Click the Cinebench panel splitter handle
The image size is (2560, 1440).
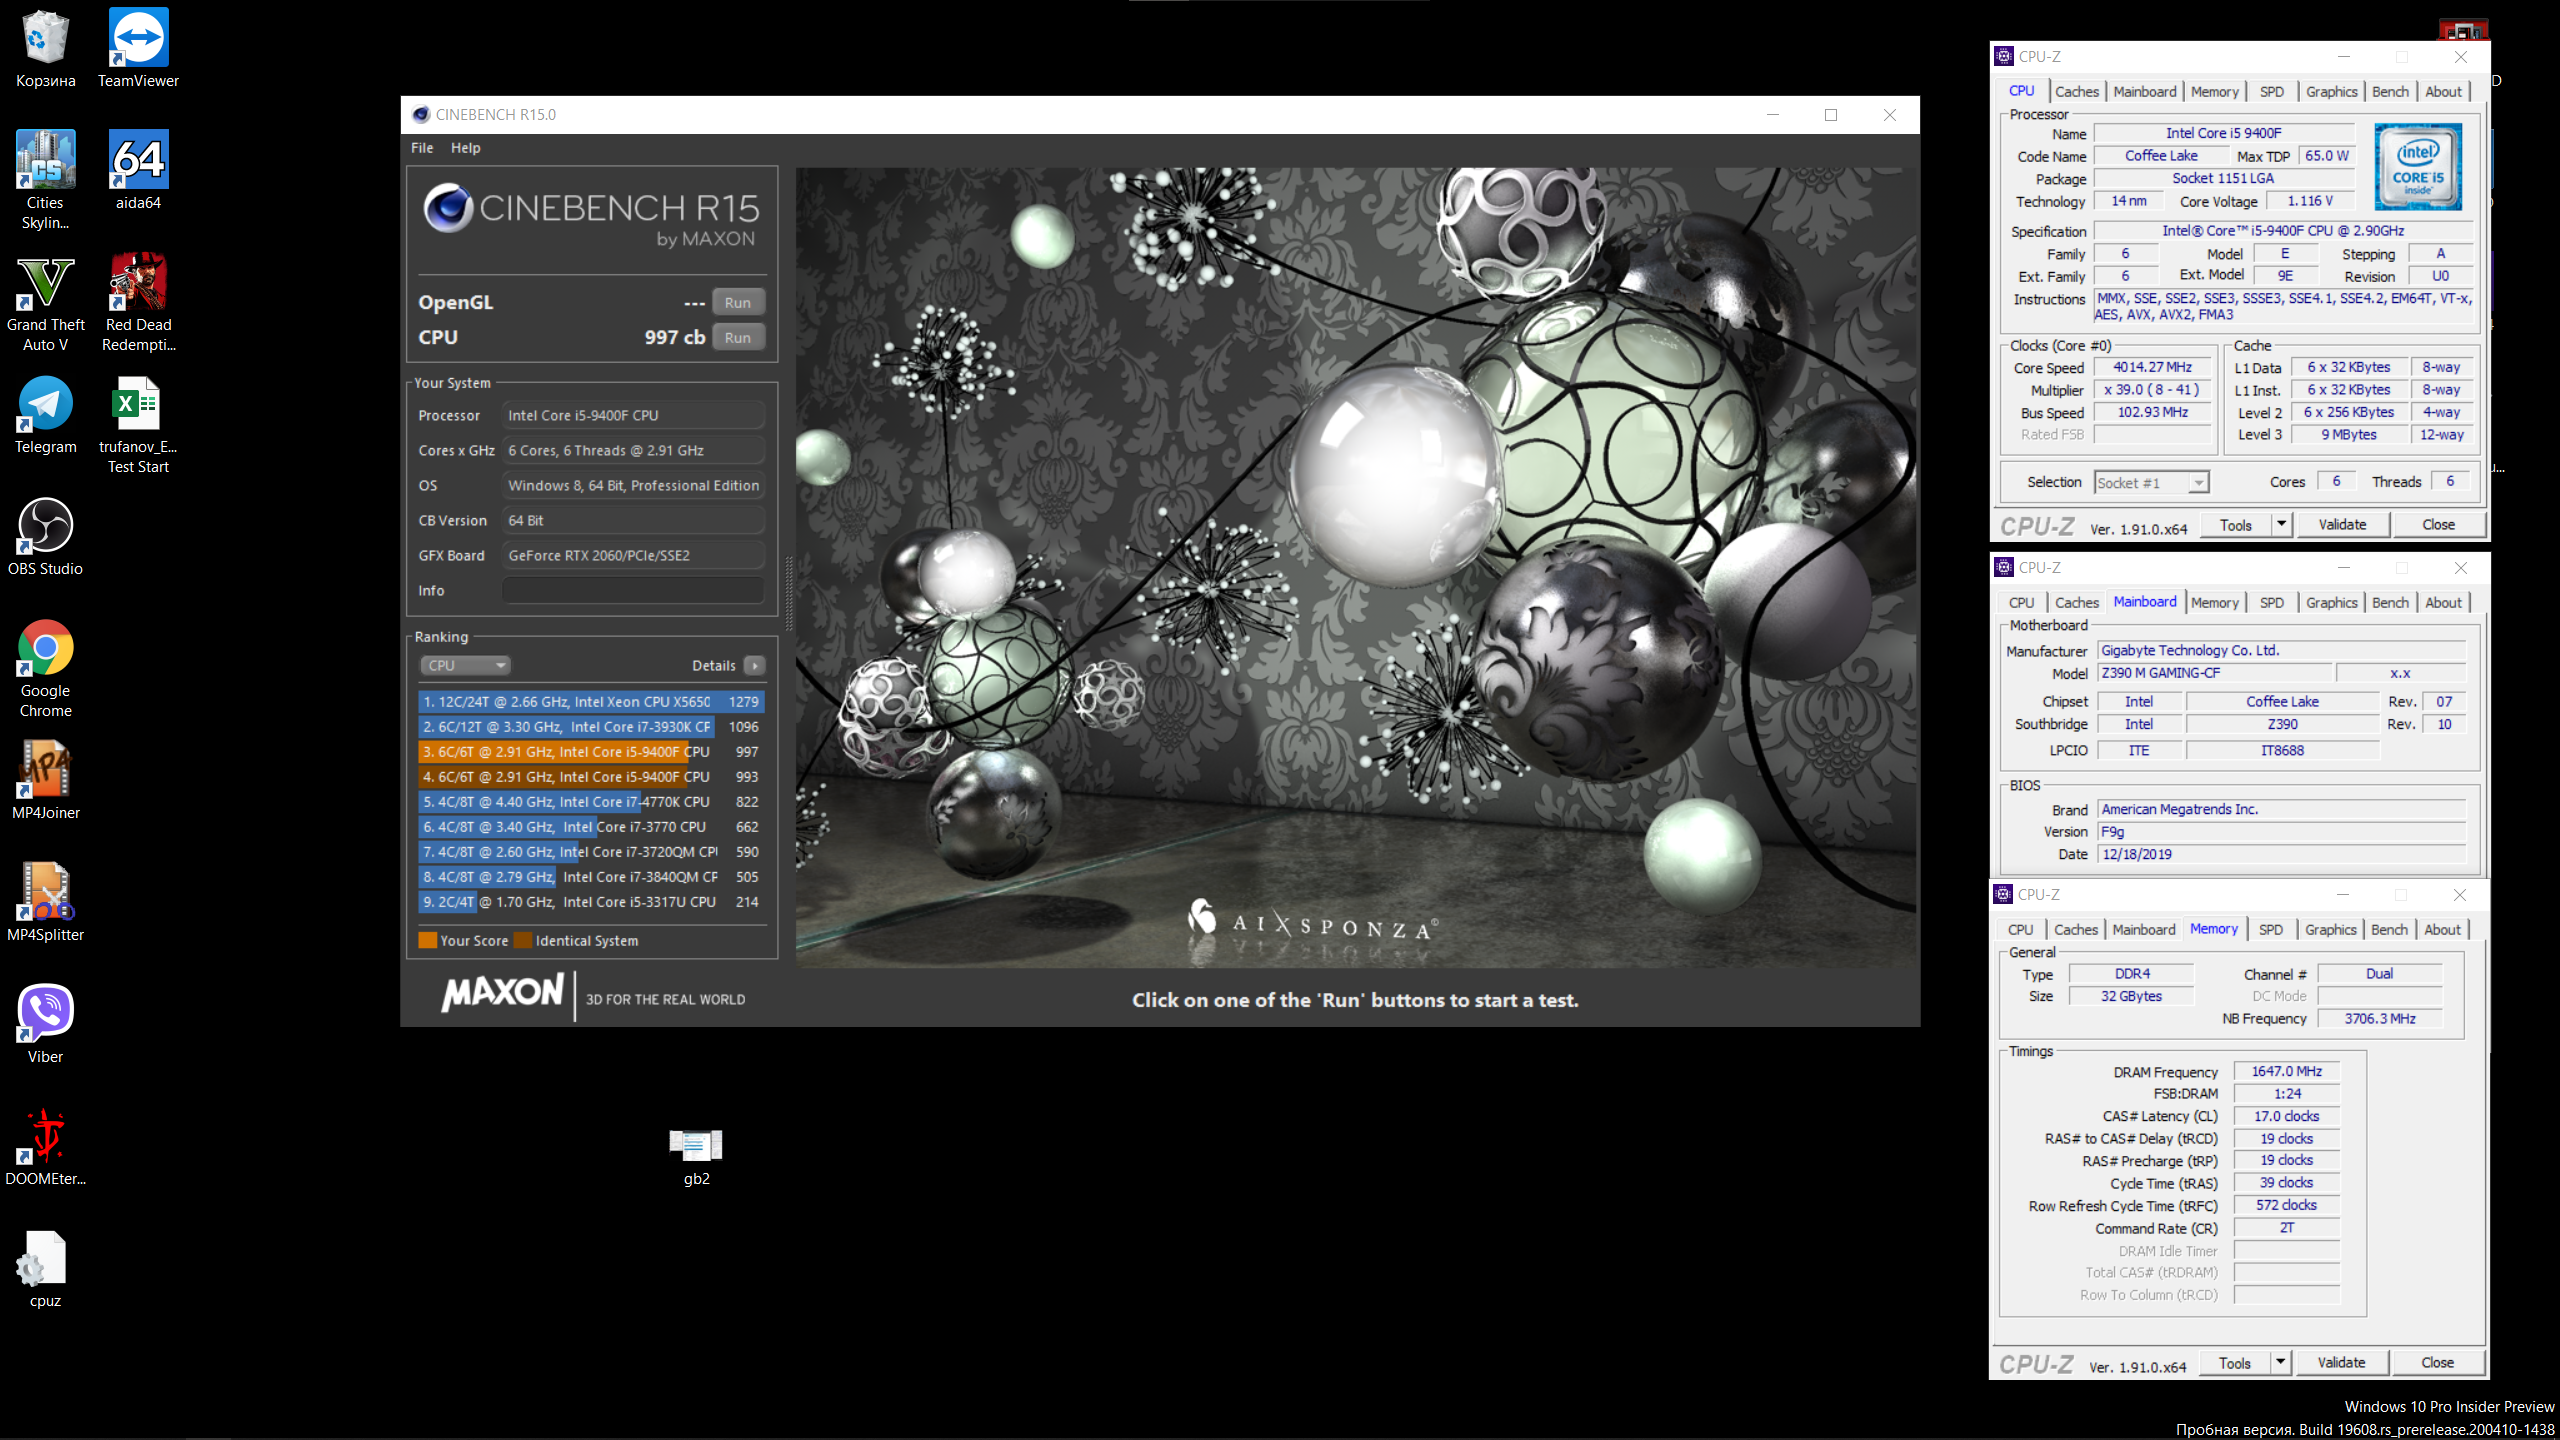pos(789,594)
